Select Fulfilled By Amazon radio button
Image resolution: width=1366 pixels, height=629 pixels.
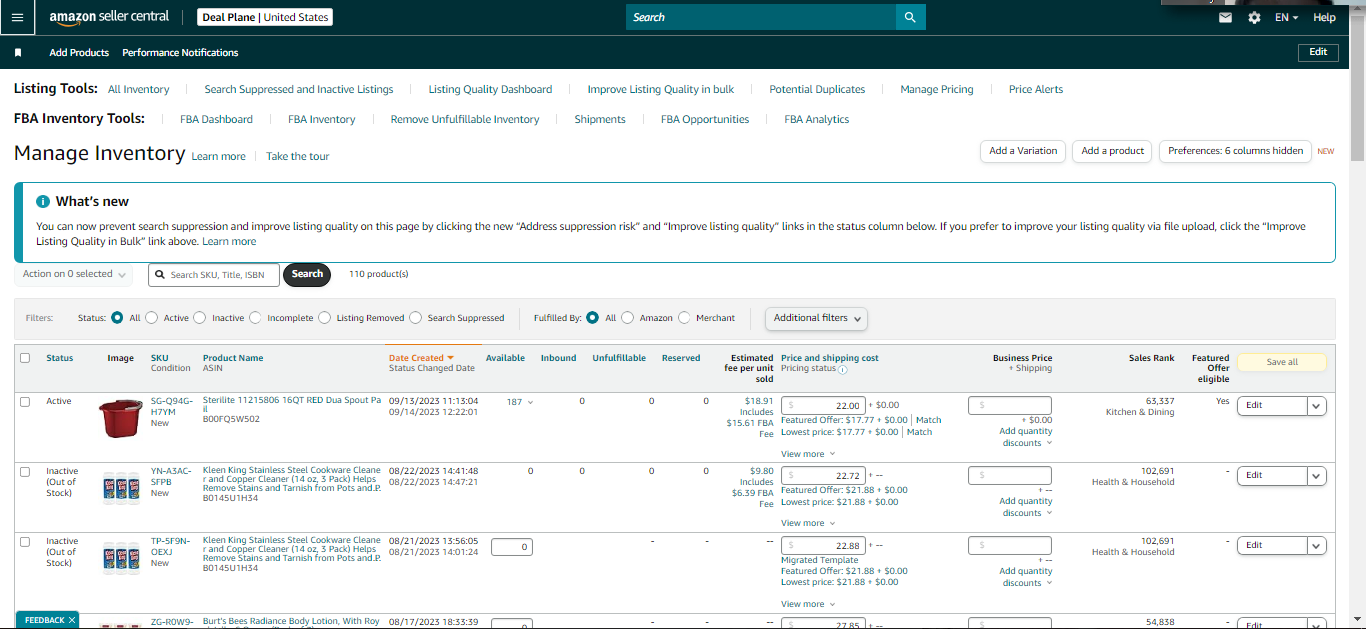tap(628, 318)
